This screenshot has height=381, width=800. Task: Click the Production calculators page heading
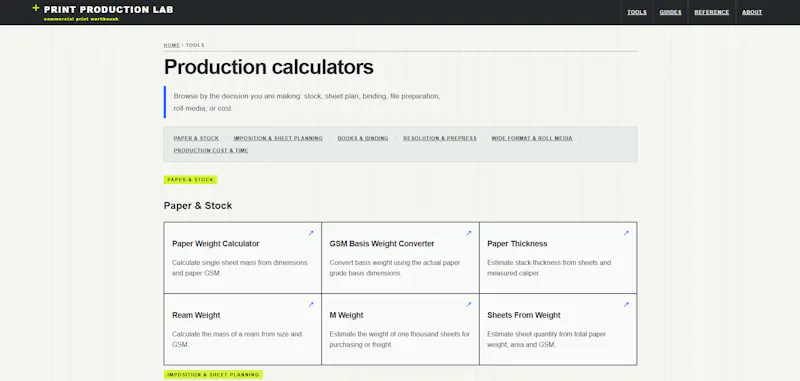[268, 67]
